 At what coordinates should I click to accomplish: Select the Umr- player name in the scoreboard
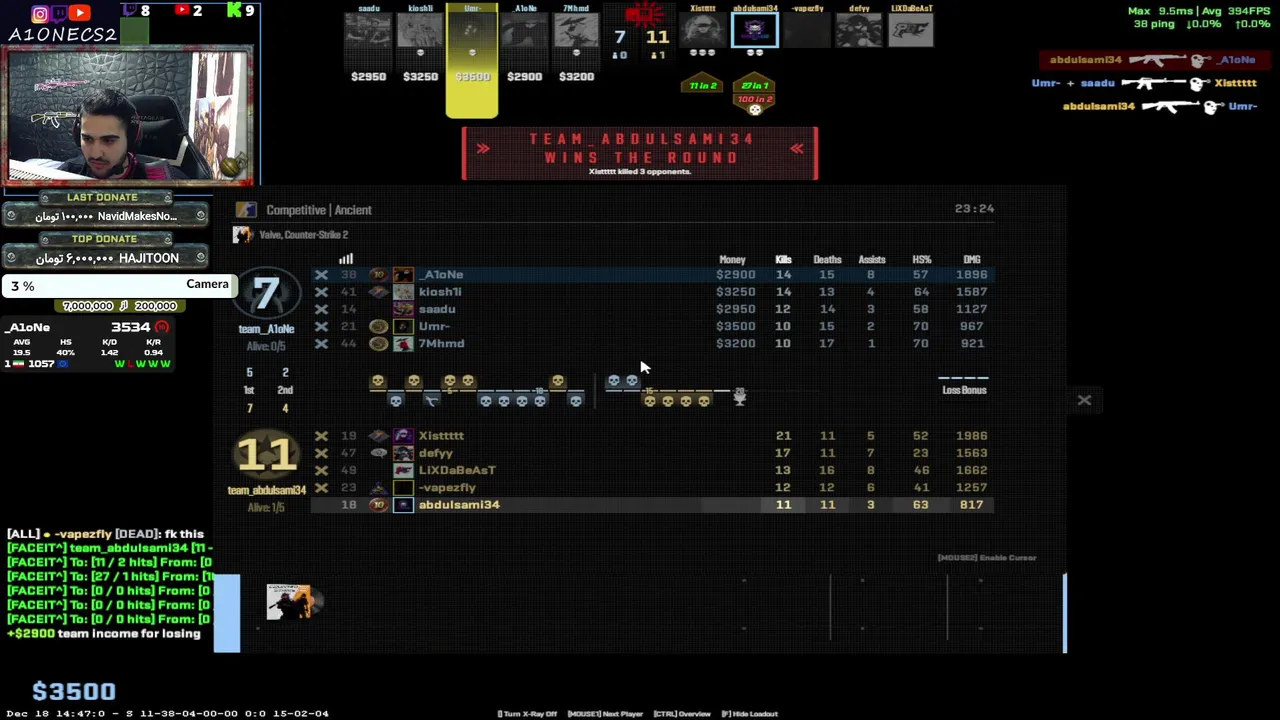[x=434, y=327]
